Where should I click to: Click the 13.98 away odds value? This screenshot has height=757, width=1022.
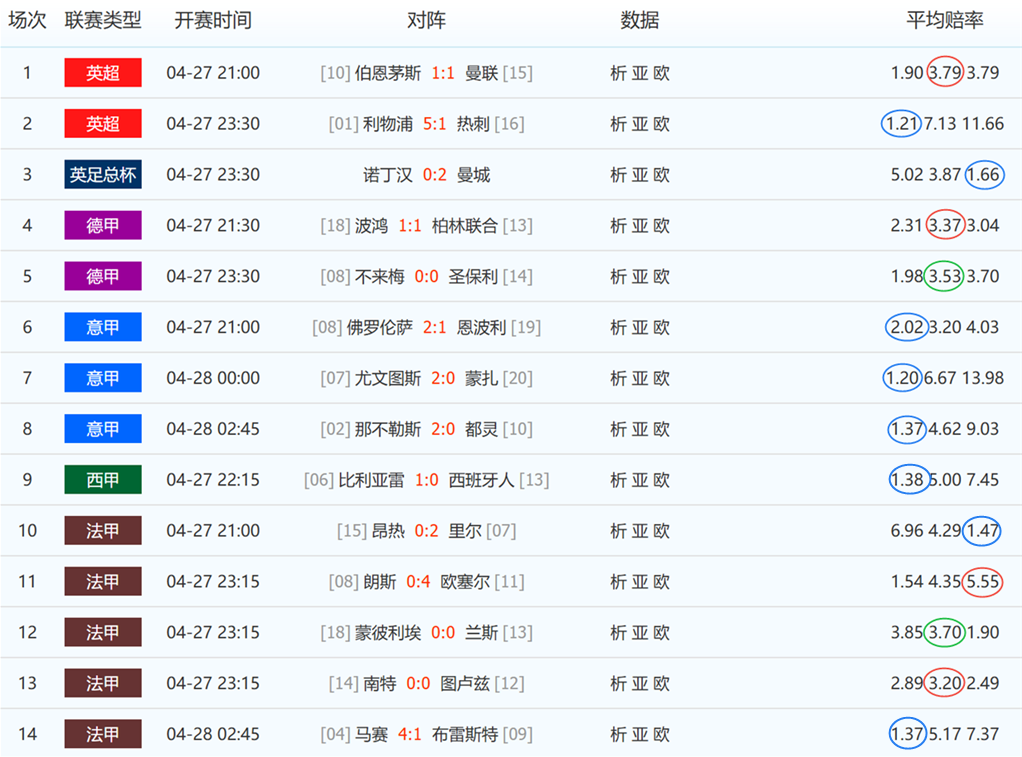(x=982, y=378)
